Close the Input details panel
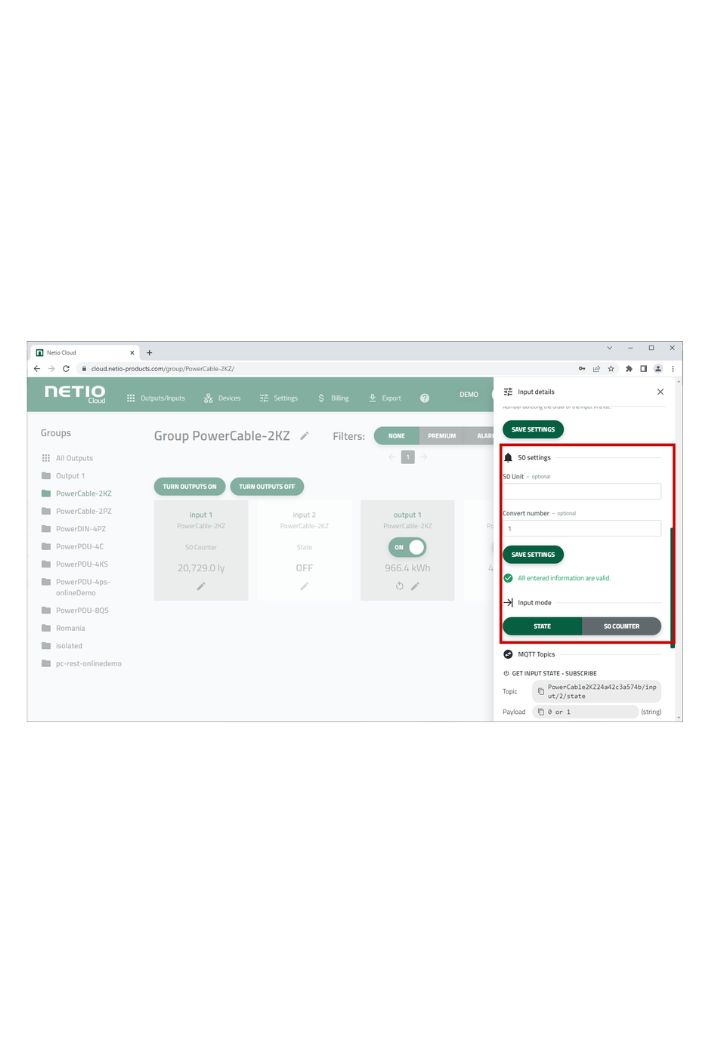This screenshot has width=709, height=1063. click(x=660, y=392)
